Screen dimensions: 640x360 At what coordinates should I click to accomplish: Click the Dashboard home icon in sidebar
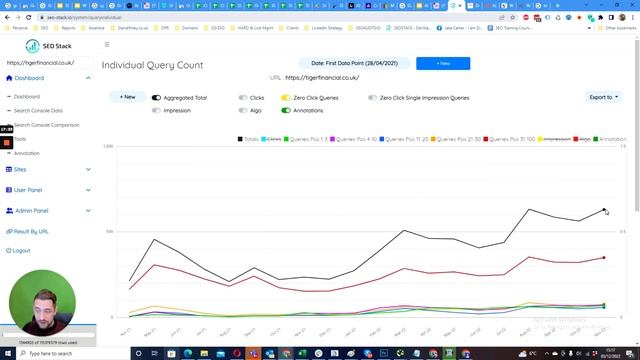coord(9,78)
